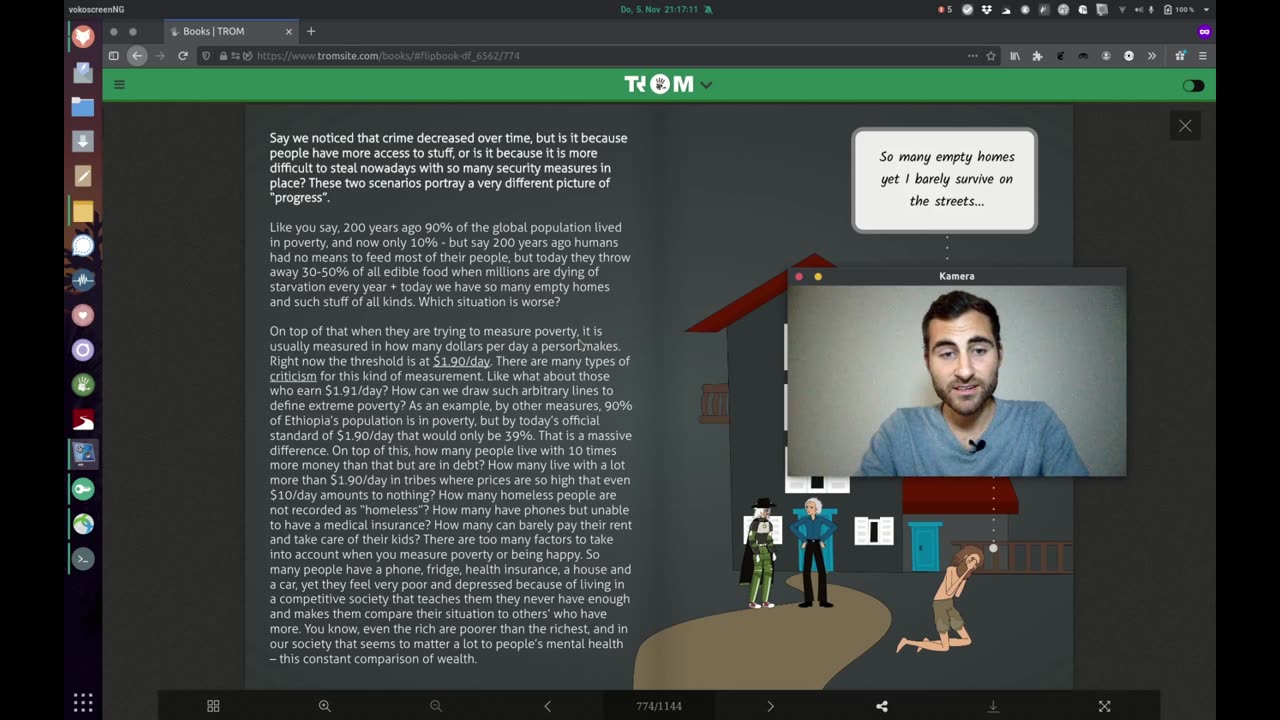Screen dimensions: 1280x720
Task: Download the flipbook
Action: (x=993, y=706)
